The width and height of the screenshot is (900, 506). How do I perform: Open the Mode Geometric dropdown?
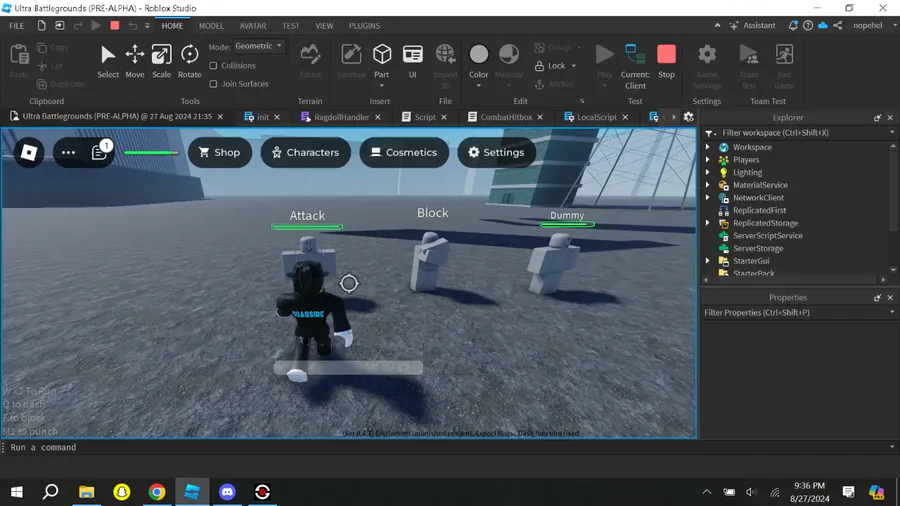259,46
